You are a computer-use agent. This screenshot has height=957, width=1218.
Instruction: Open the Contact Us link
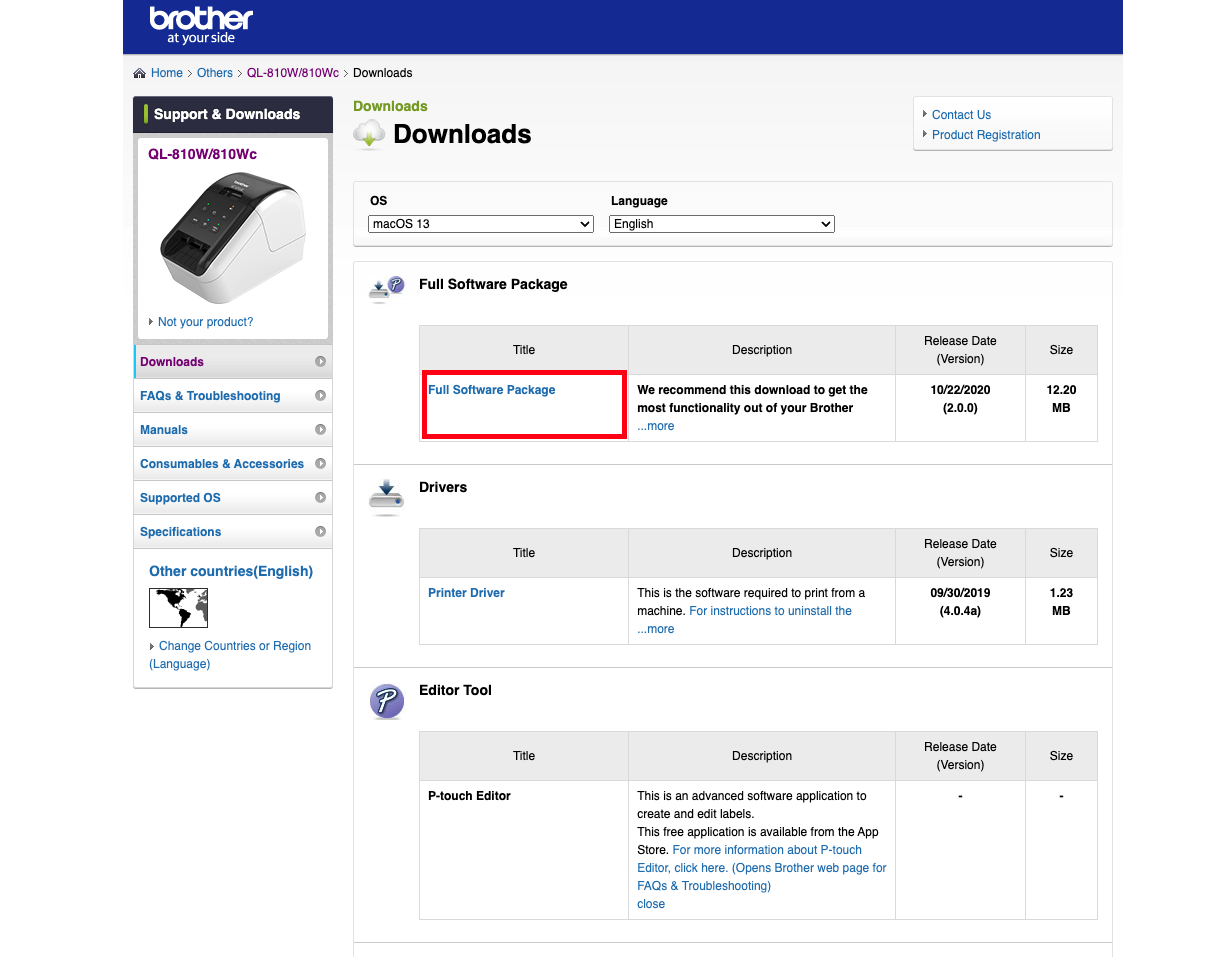click(x=961, y=115)
